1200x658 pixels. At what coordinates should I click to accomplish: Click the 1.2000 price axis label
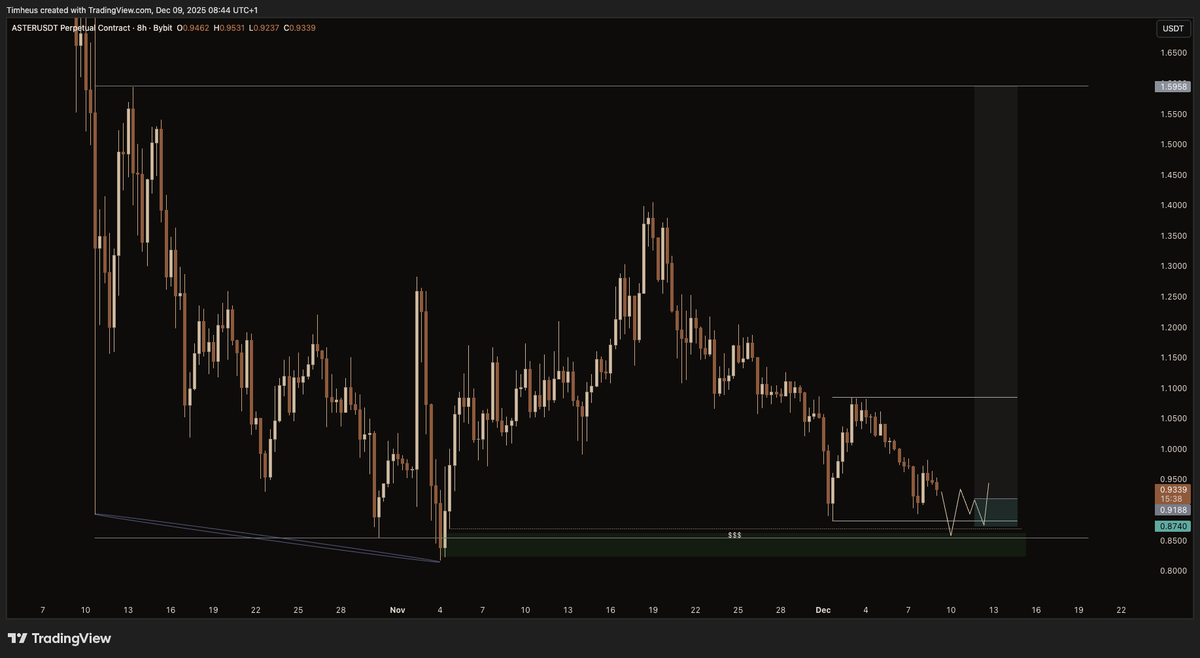(1174, 327)
